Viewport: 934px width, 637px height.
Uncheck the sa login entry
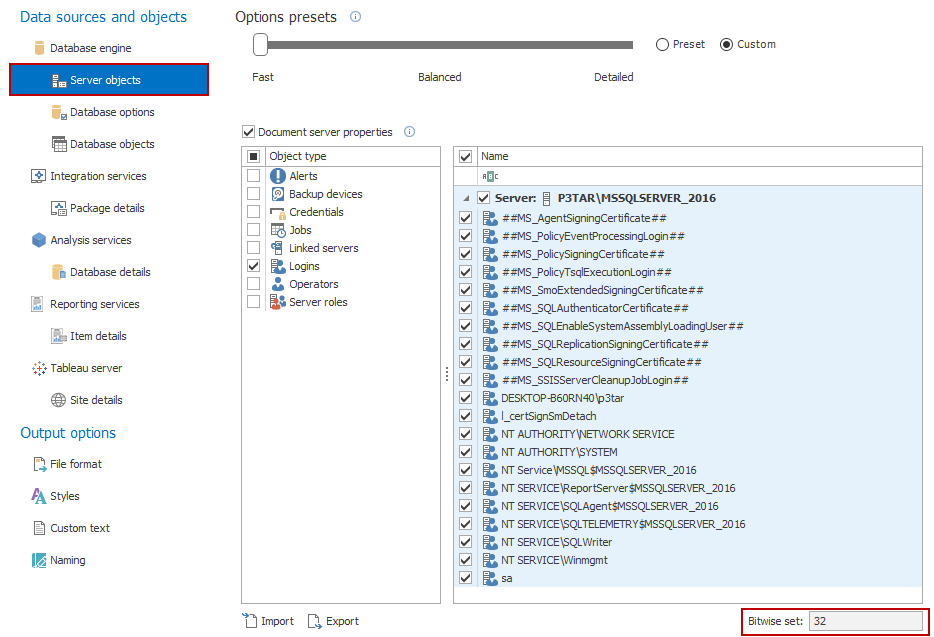click(465, 577)
